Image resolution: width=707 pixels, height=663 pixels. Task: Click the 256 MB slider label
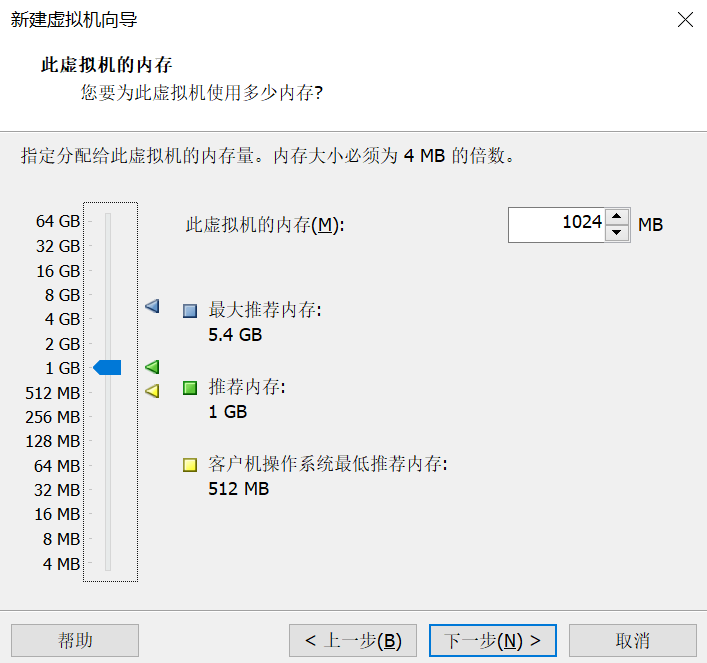[x=53, y=417]
